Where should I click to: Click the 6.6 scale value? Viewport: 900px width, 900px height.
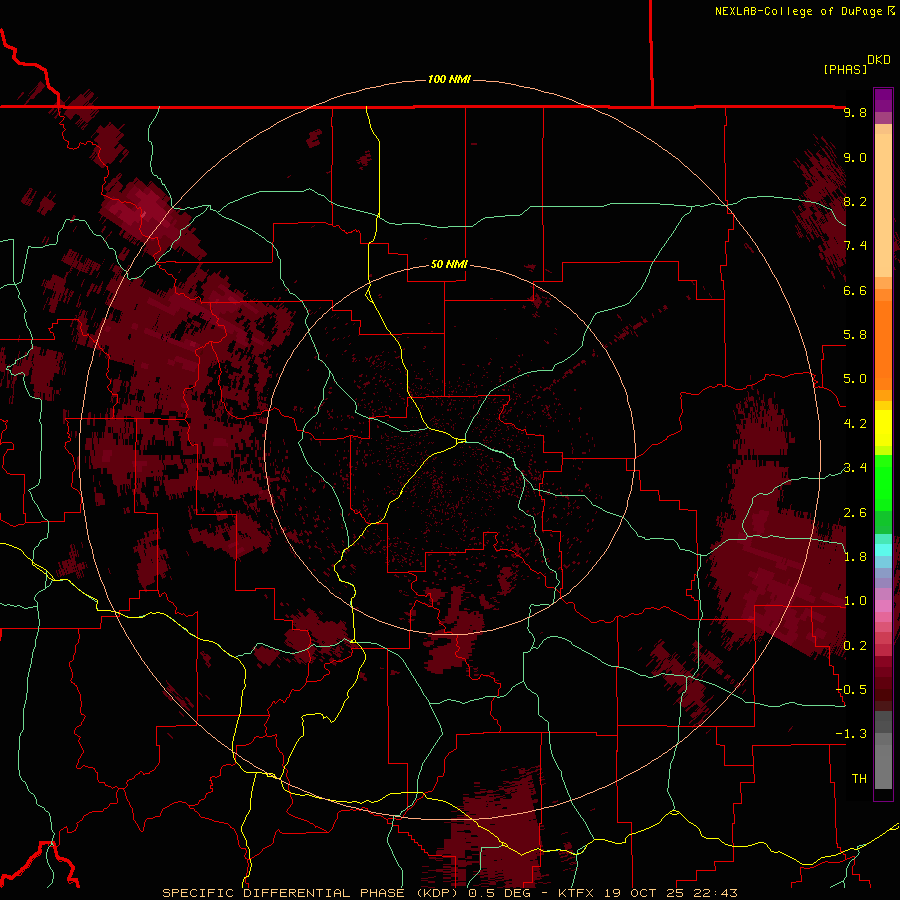click(x=855, y=290)
